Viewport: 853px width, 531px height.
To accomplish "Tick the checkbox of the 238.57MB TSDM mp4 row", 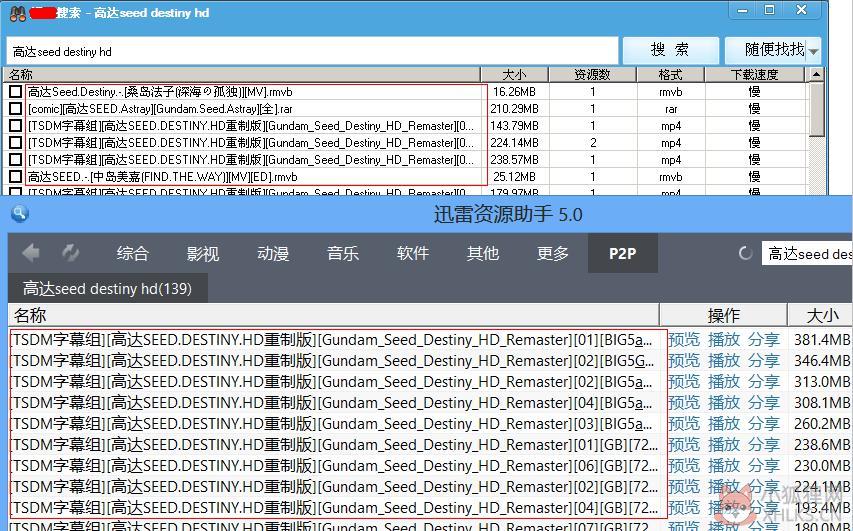I will click(16, 159).
